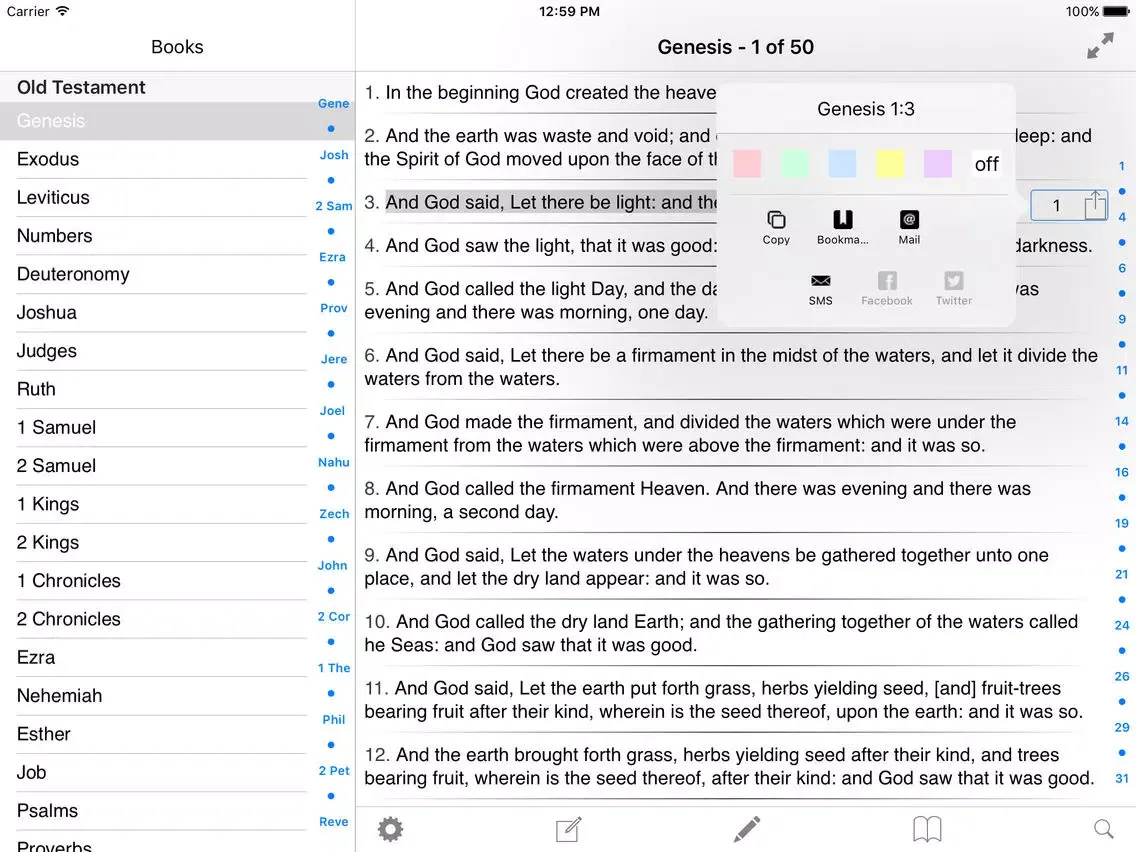Screen dimensions: 1136x852
Task: Jump to 2 Pet in the book index
Action: (333, 771)
